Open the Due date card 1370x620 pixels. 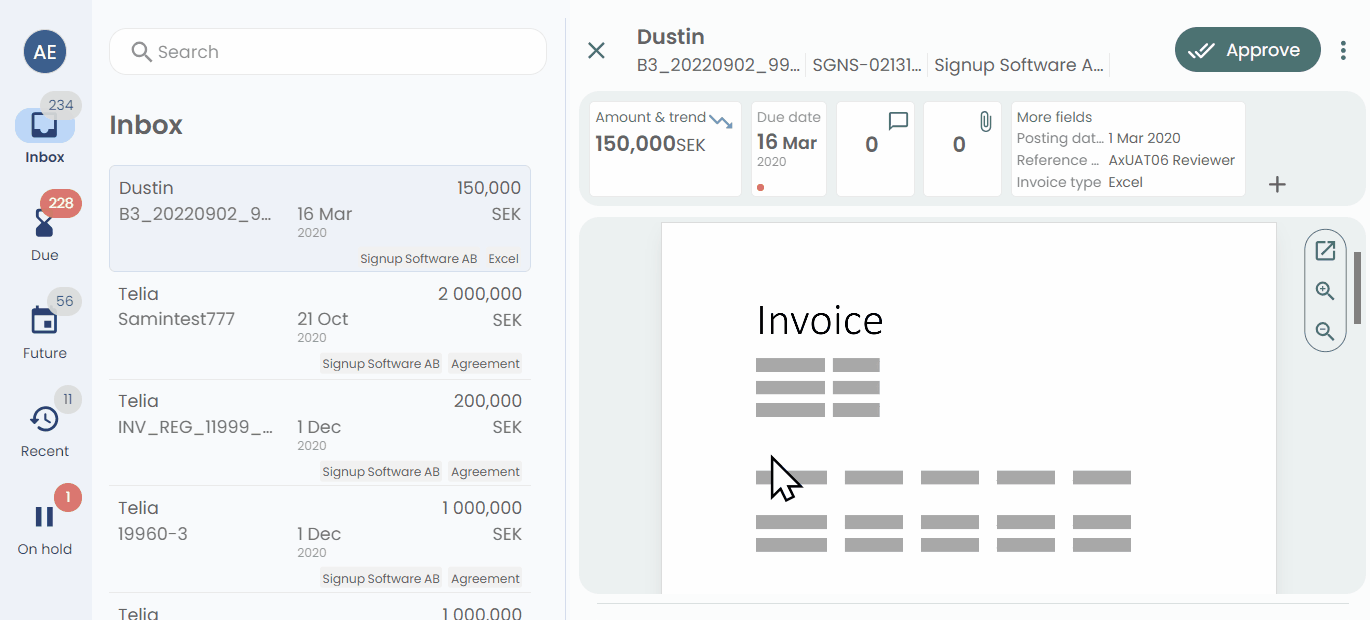pyautogui.click(x=789, y=148)
